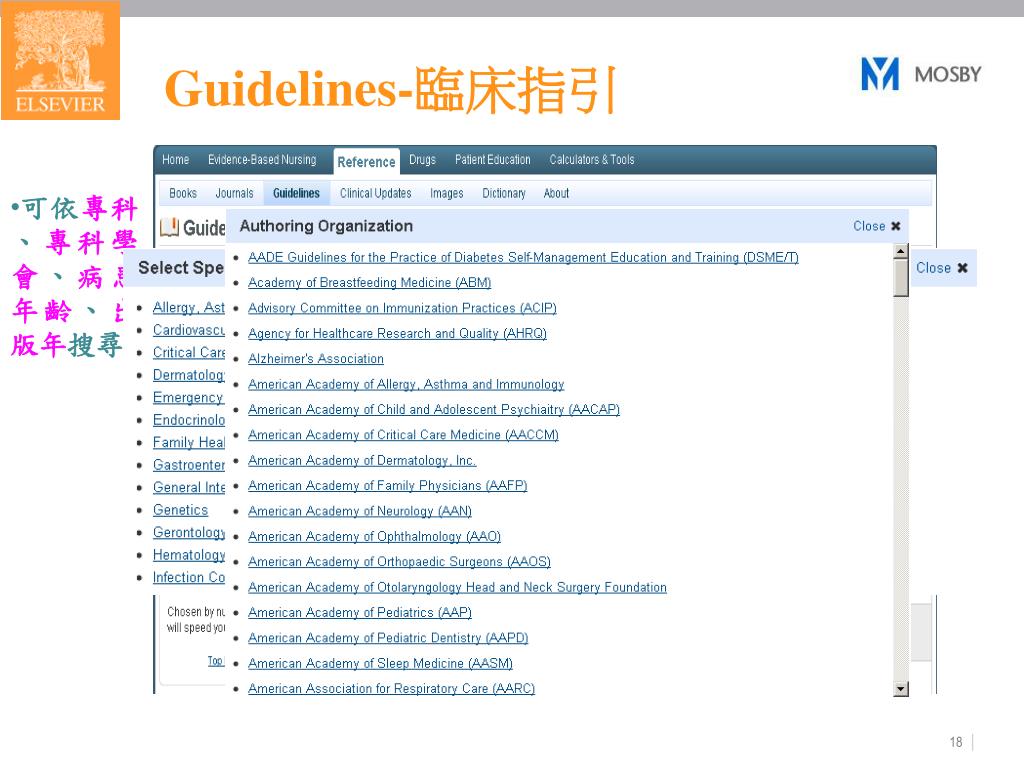Click the scrollbar down arrow
The height and width of the screenshot is (768, 1024).
tap(901, 688)
